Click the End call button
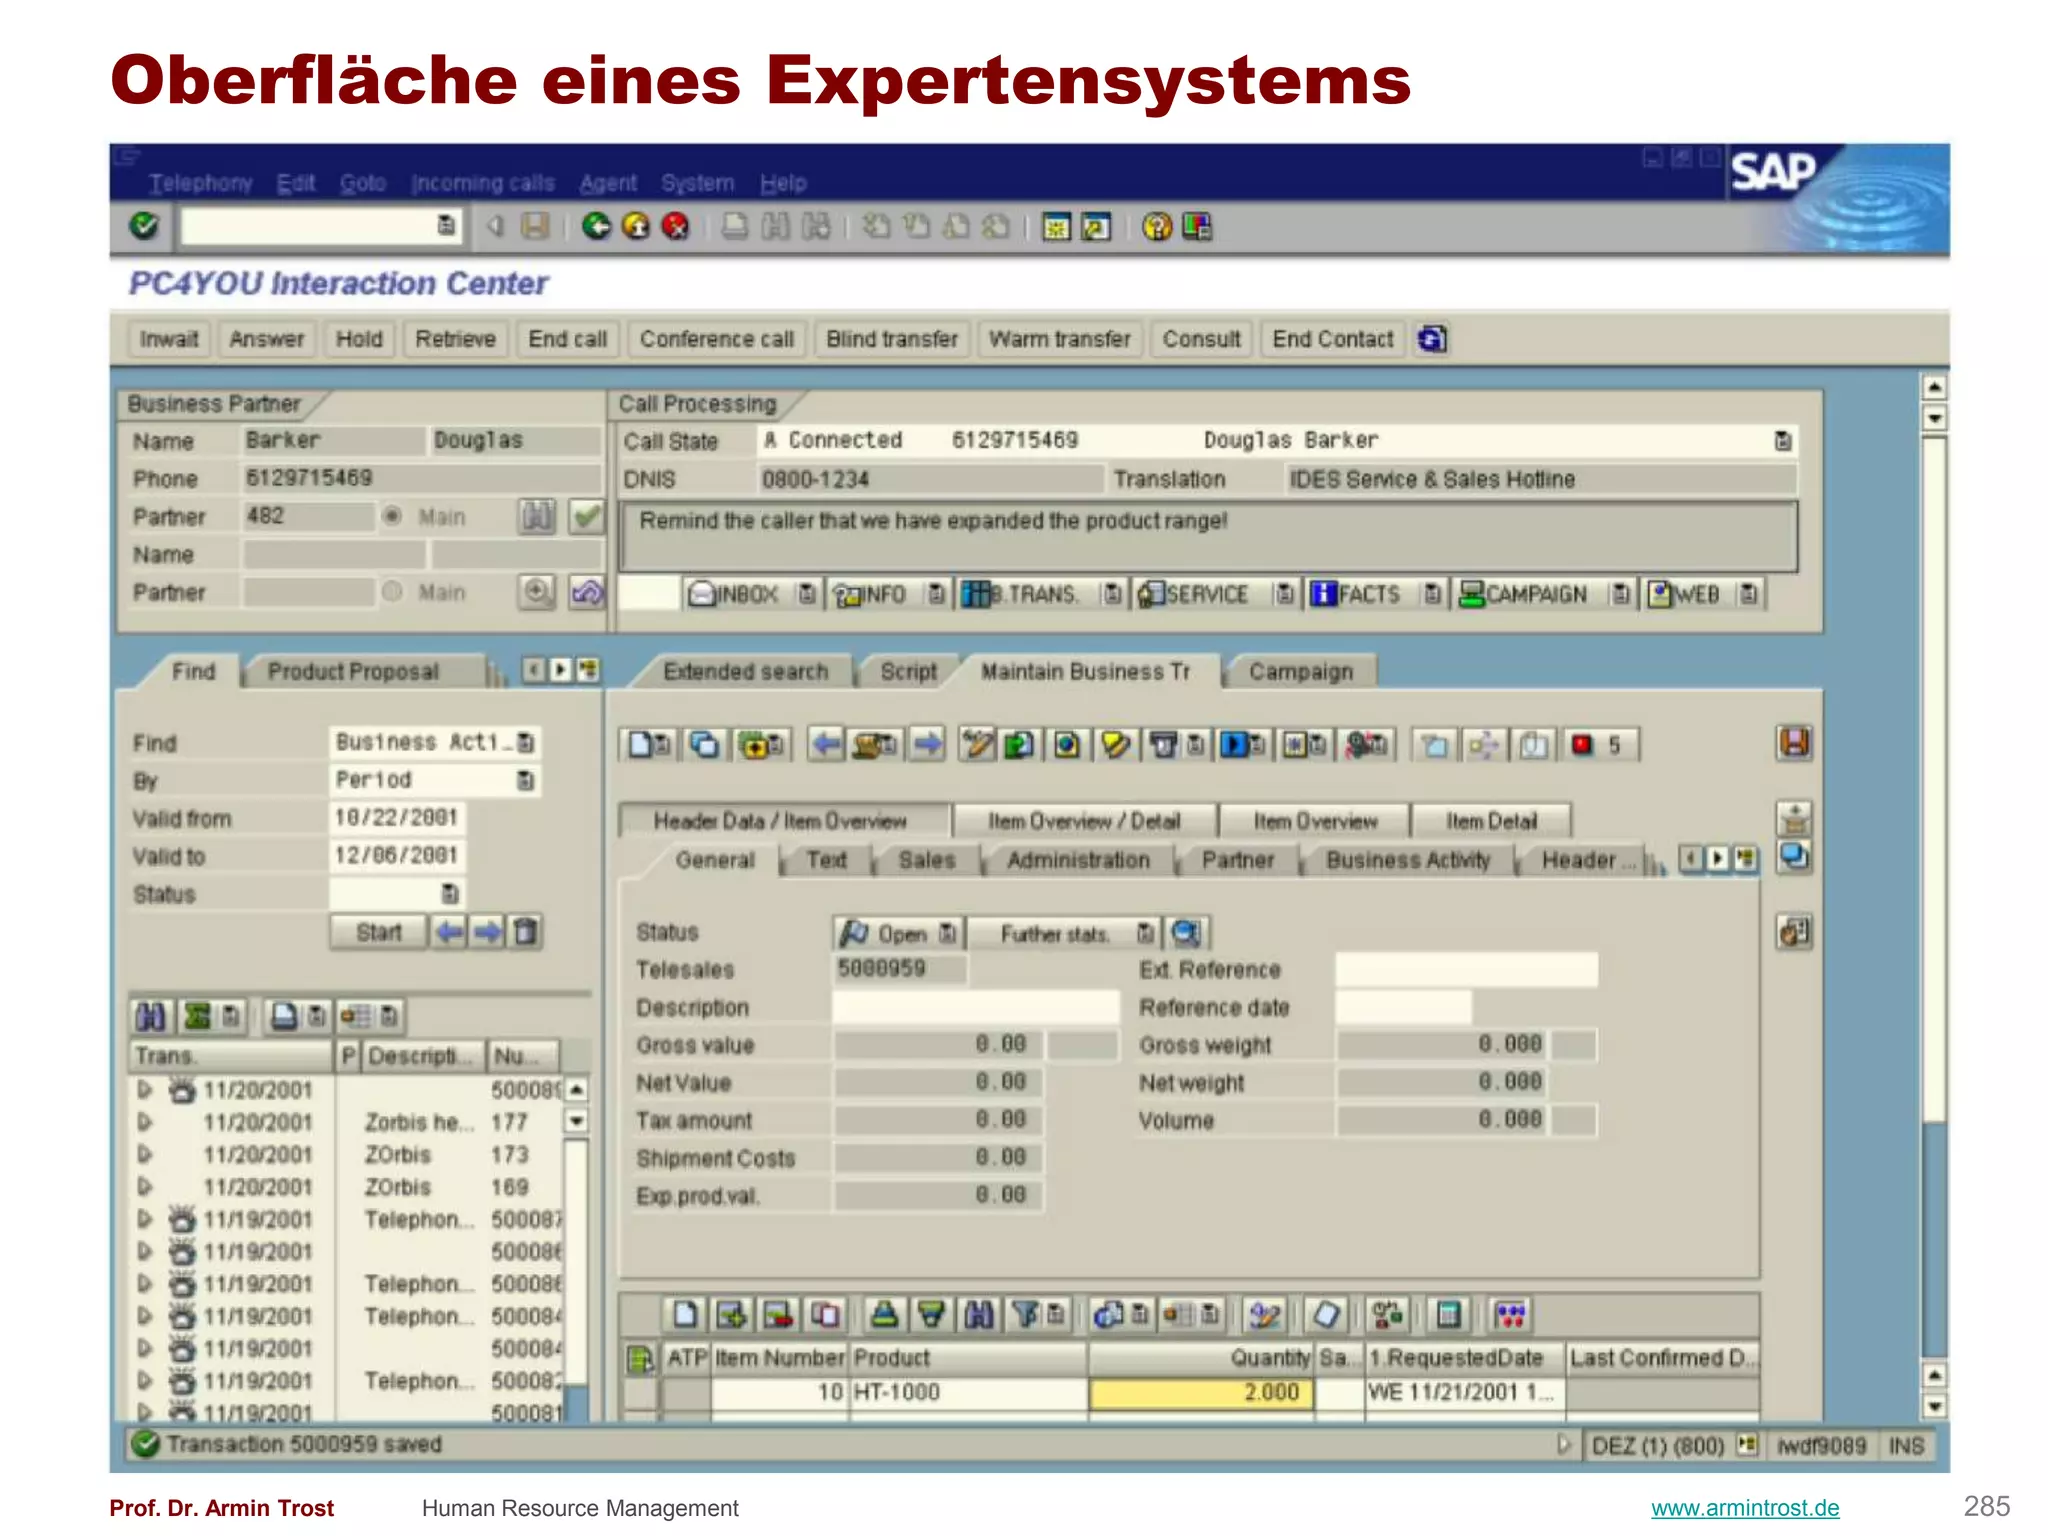This screenshot has height=1536, width=2048. pos(568,339)
